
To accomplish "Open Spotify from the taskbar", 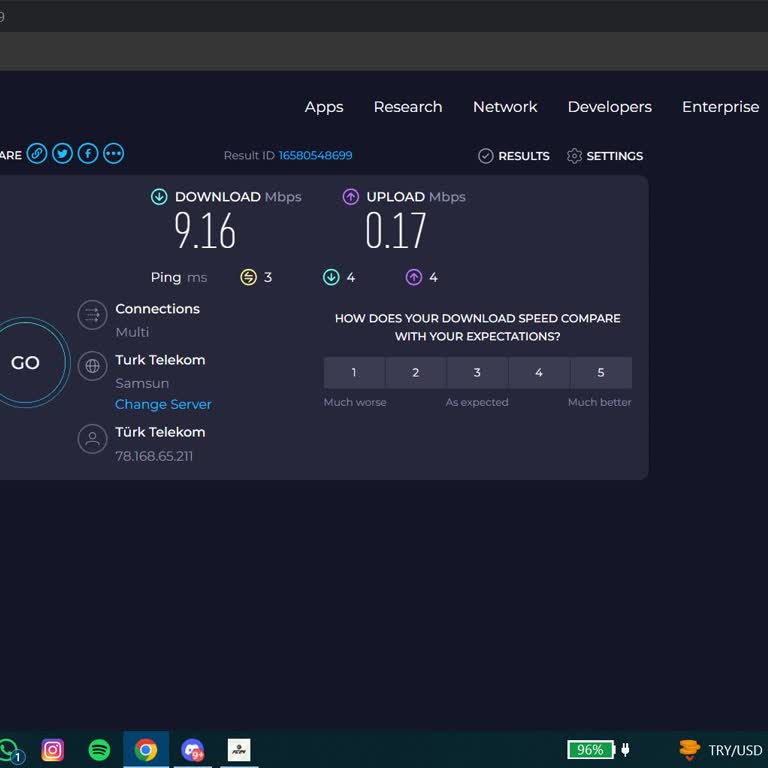I will click(x=99, y=750).
